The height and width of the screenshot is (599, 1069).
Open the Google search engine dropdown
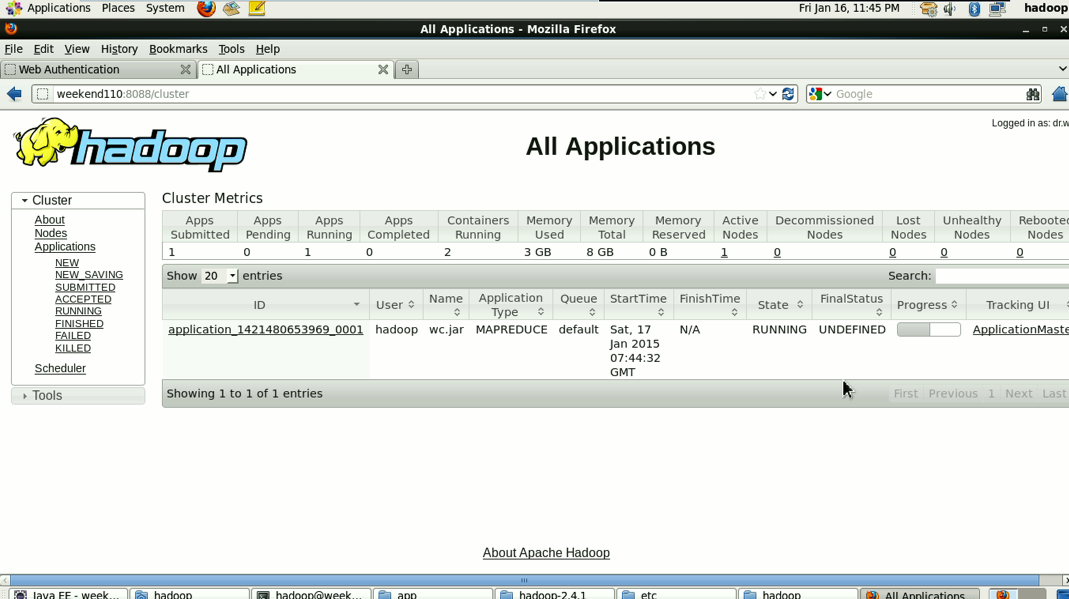[820, 94]
